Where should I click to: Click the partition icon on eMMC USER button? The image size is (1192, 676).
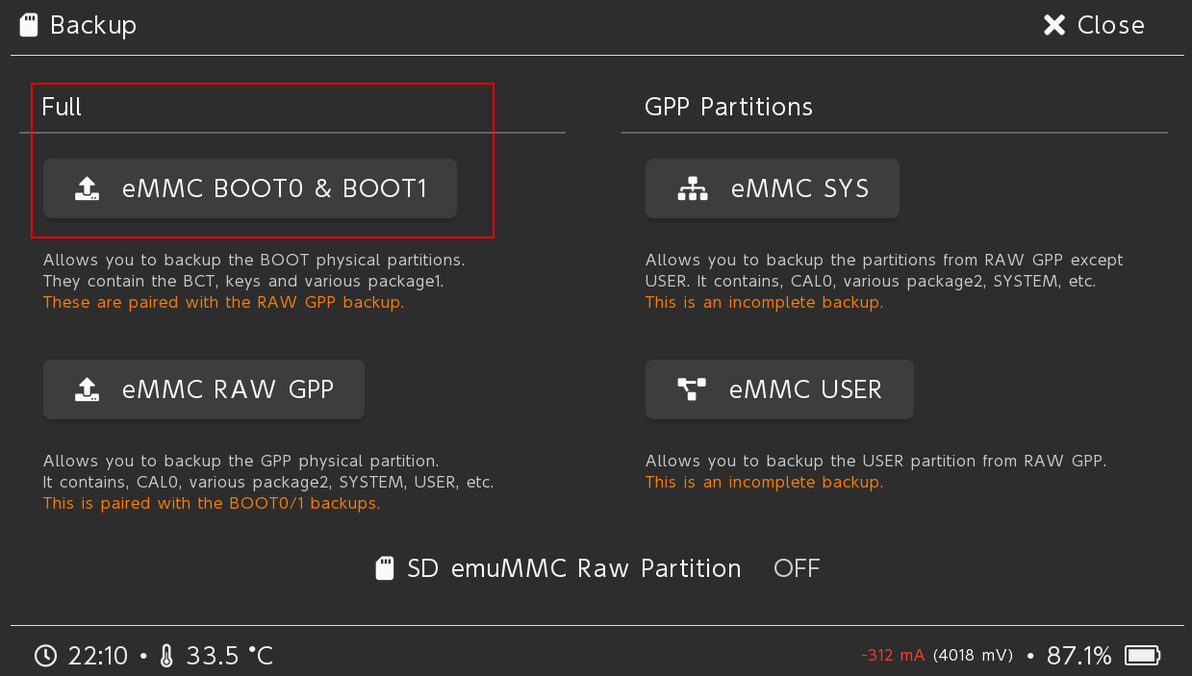pos(692,390)
